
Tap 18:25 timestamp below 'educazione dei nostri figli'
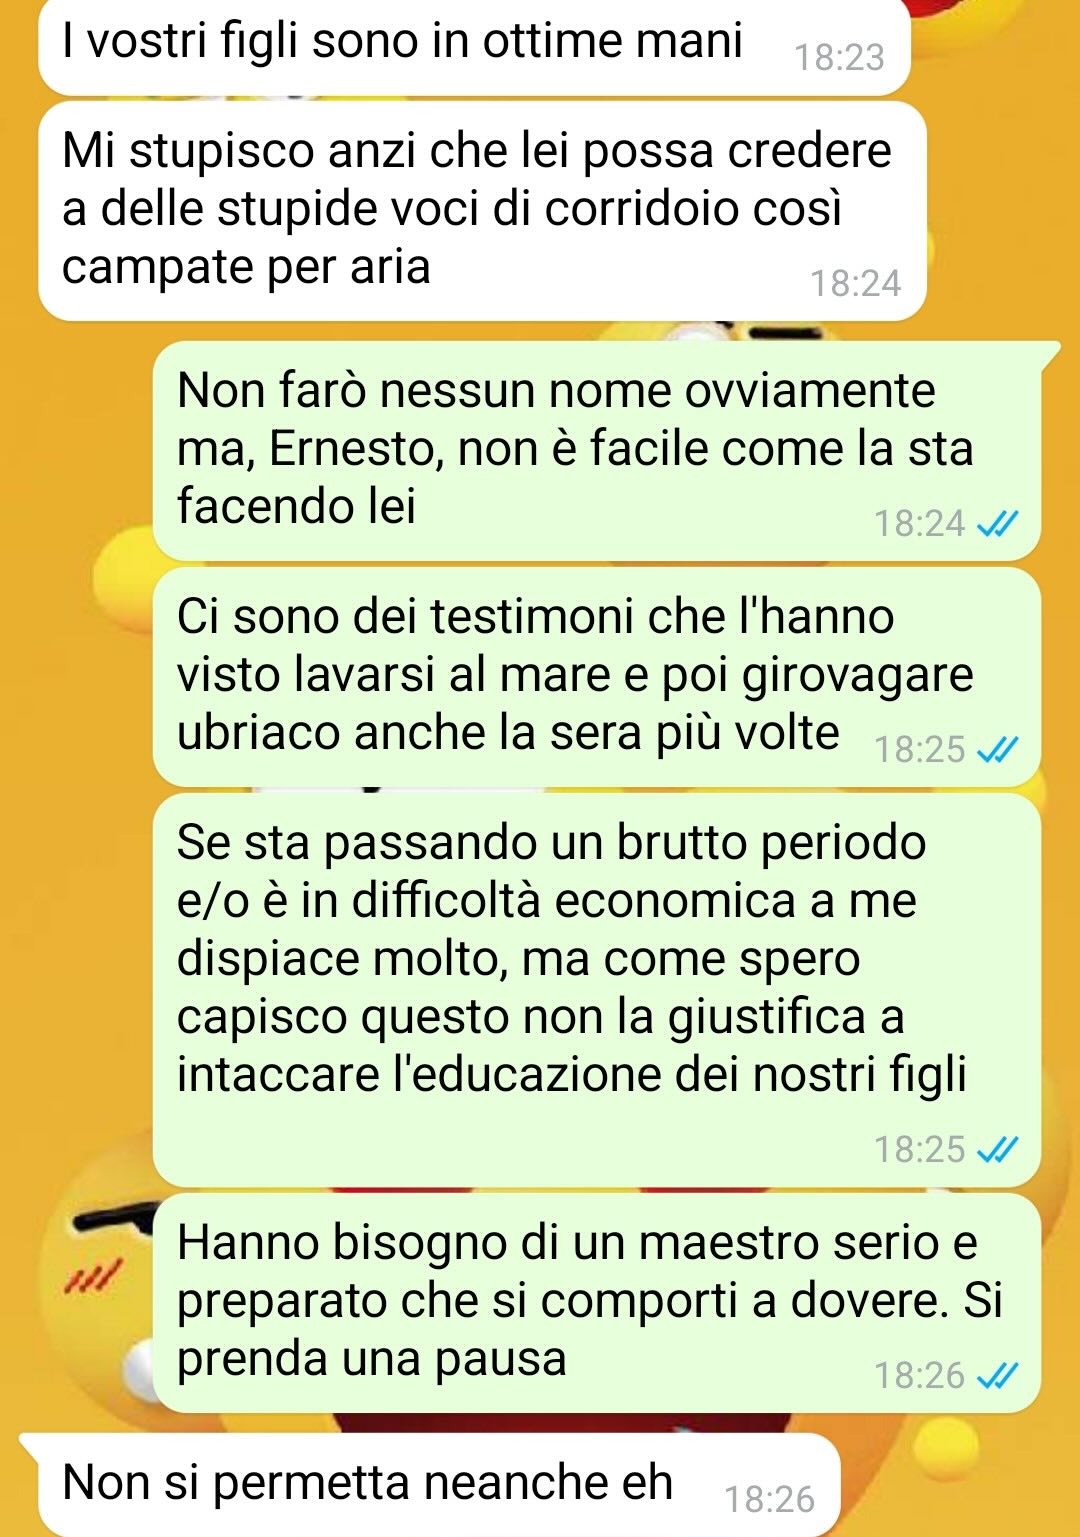coord(920,1149)
